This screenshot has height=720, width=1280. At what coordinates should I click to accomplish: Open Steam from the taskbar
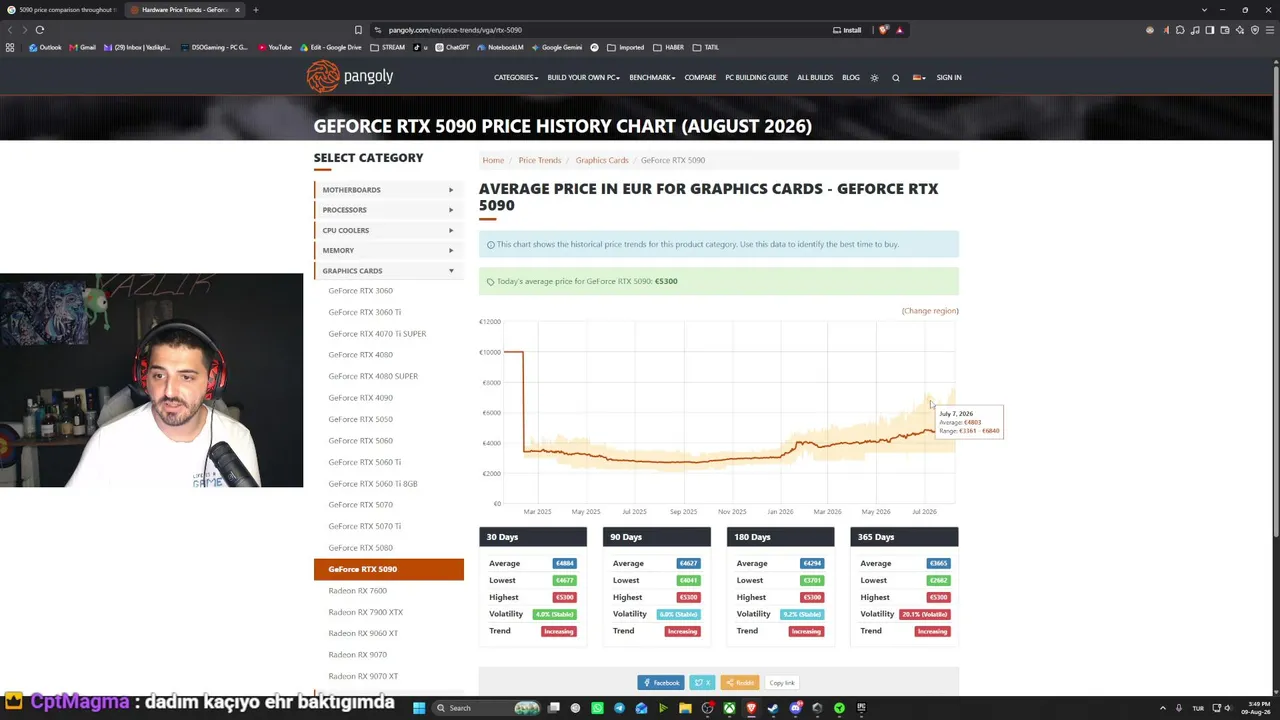click(x=773, y=708)
